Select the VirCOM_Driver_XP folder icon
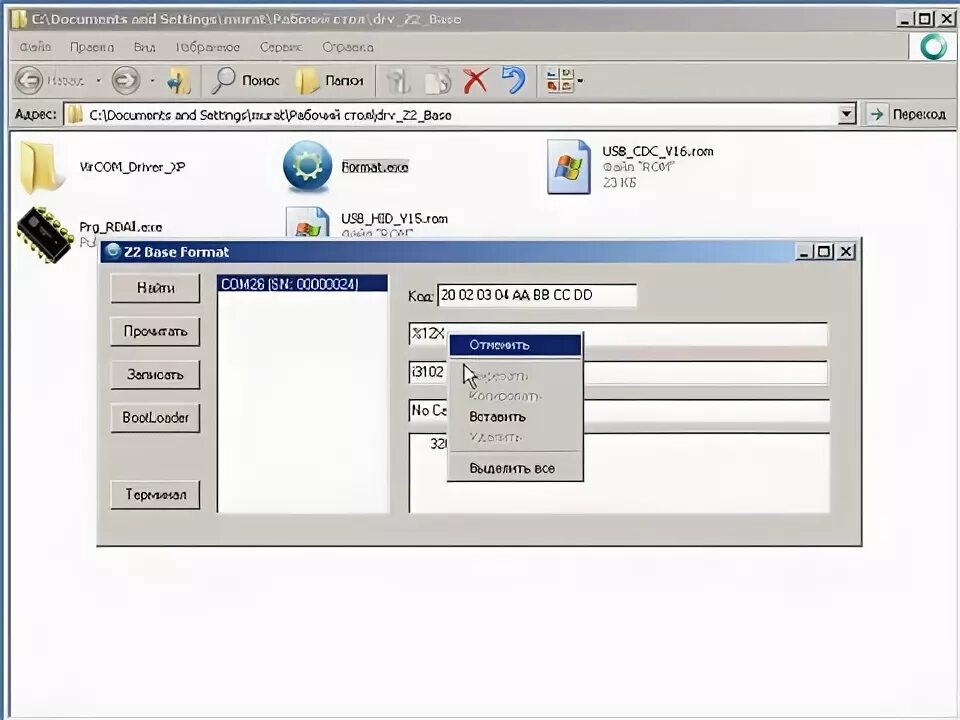The image size is (960, 720). (x=42, y=167)
